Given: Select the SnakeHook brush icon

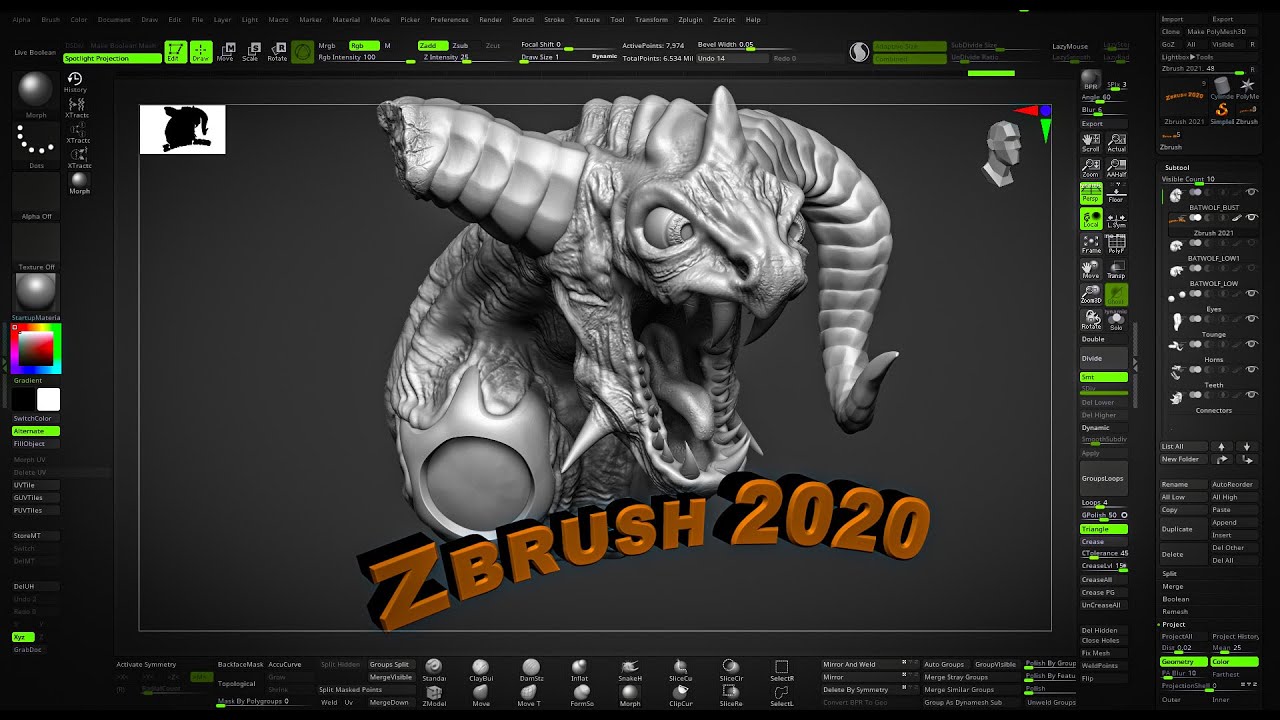Looking at the screenshot, I should [630, 670].
